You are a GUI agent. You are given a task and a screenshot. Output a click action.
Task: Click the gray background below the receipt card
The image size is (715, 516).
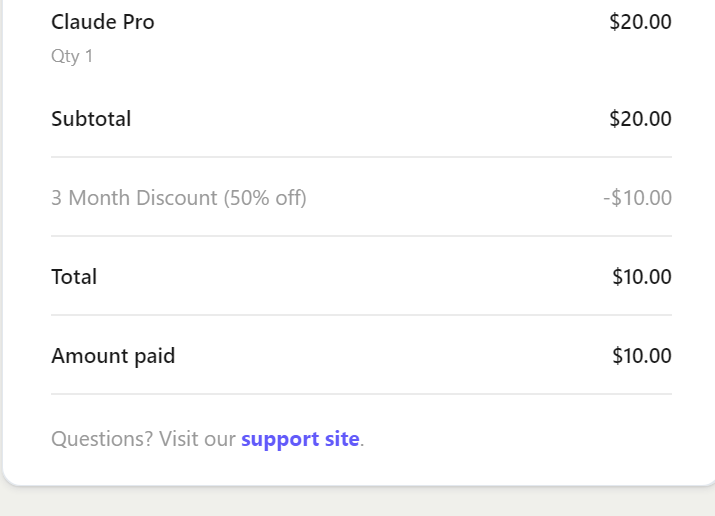[358, 502]
